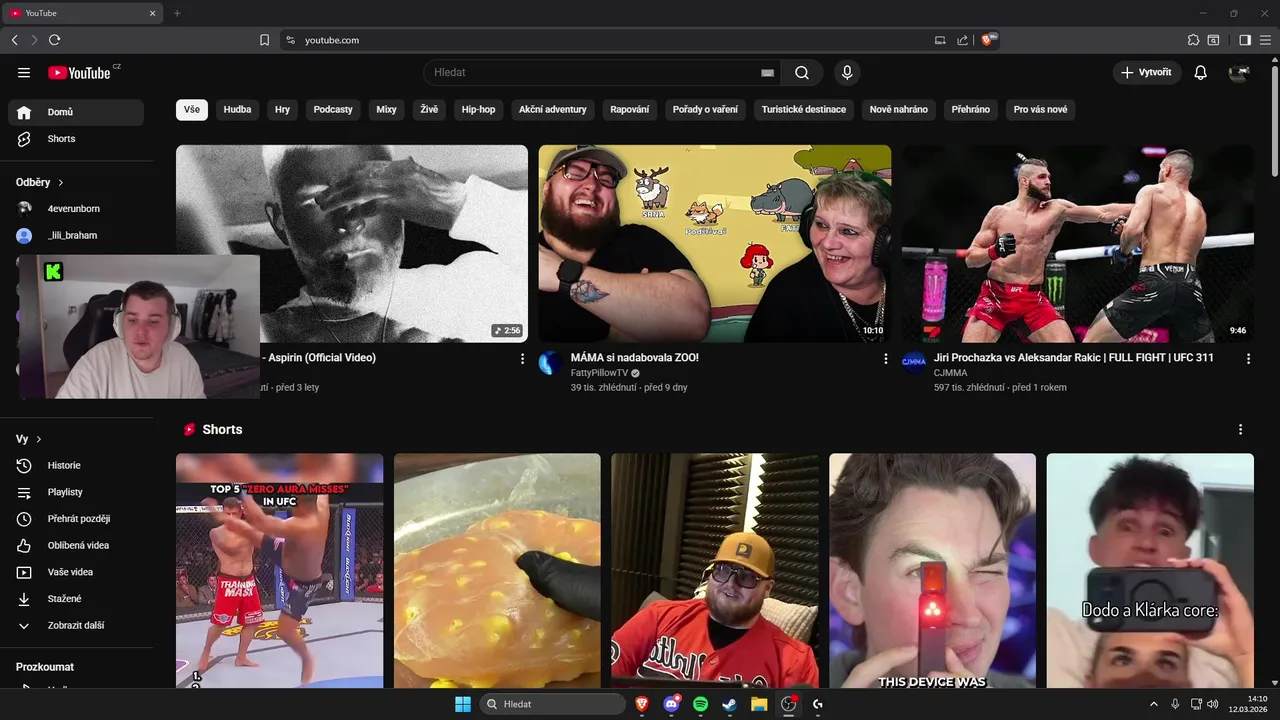Open the 4everunborn subscription channel
The height and width of the screenshot is (720, 1280).
(x=76, y=209)
